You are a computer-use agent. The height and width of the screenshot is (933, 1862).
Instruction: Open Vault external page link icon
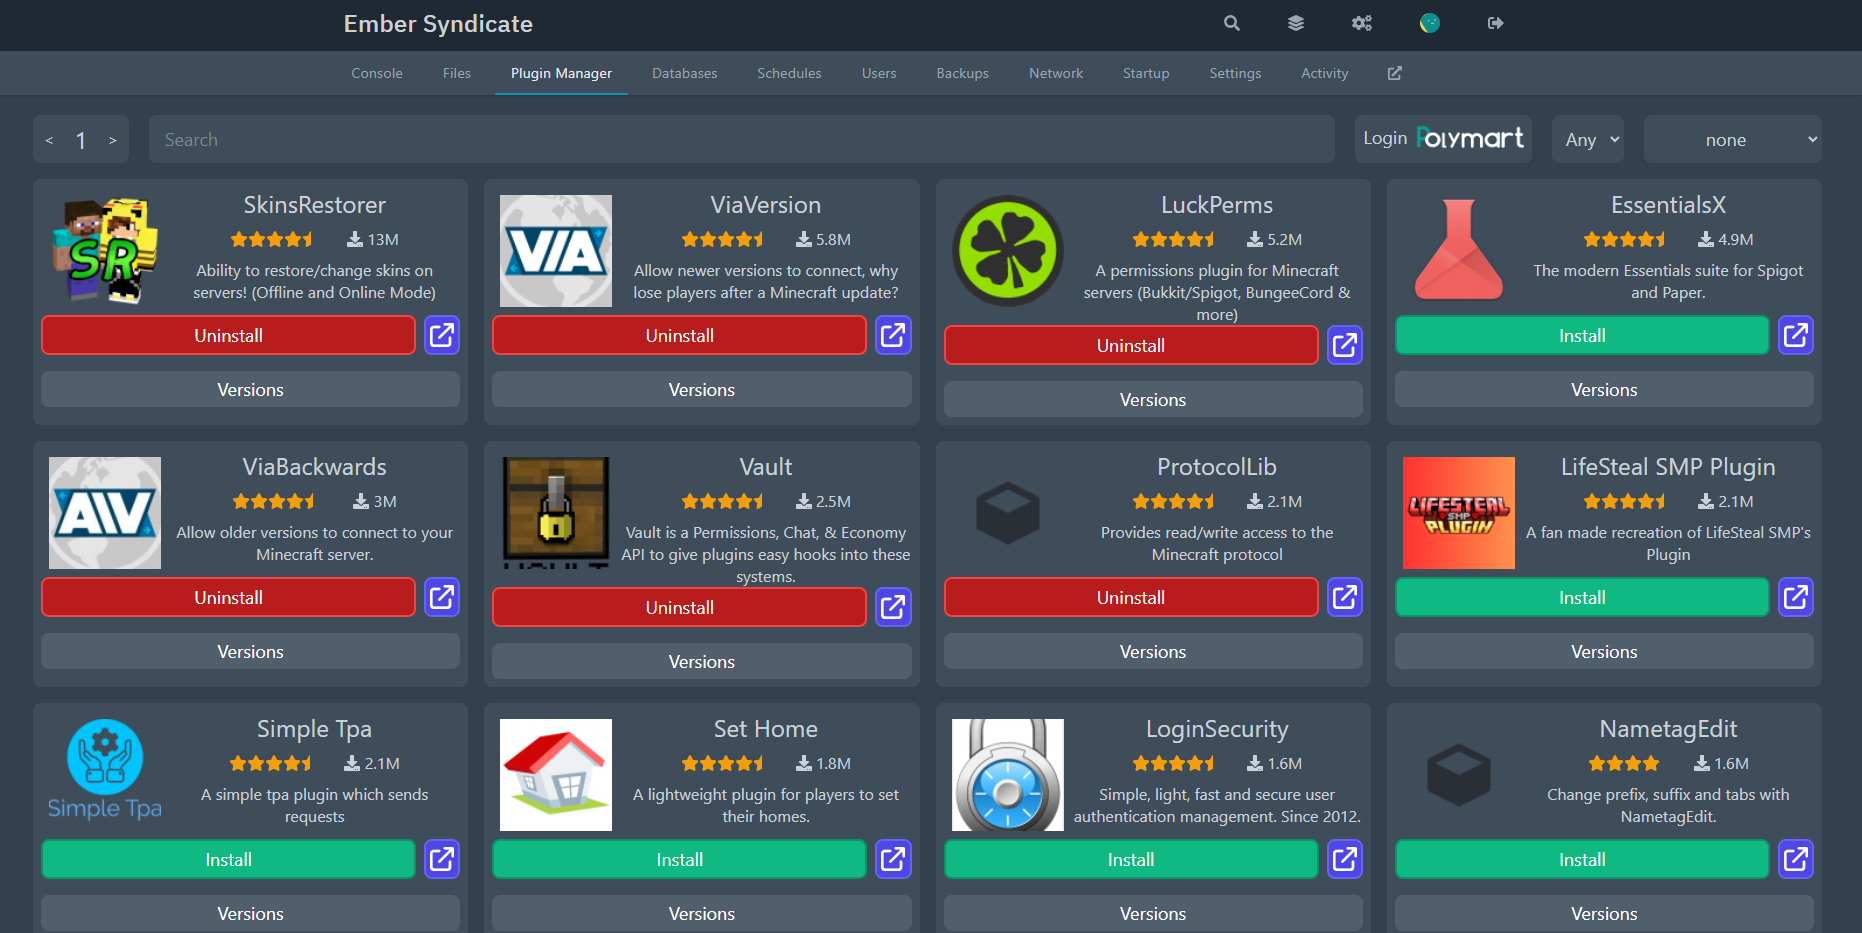point(893,607)
